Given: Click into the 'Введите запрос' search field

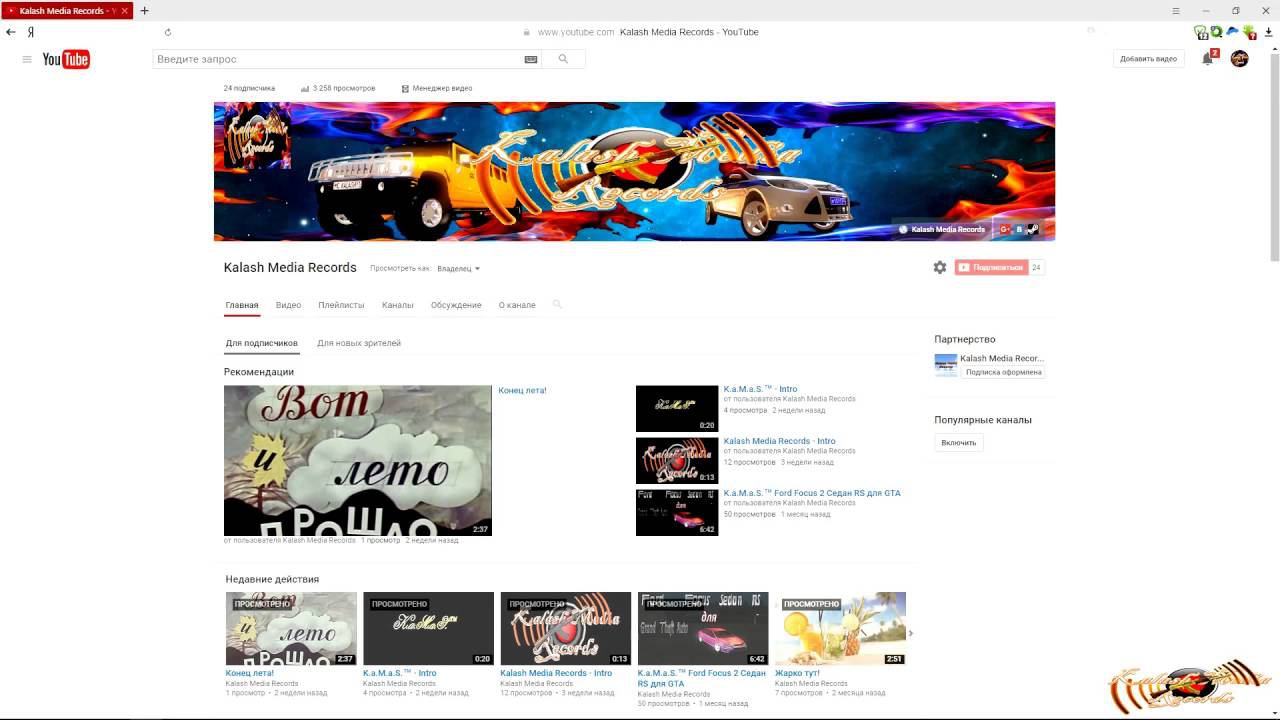Looking at the screenshot, I should [338, 59].
